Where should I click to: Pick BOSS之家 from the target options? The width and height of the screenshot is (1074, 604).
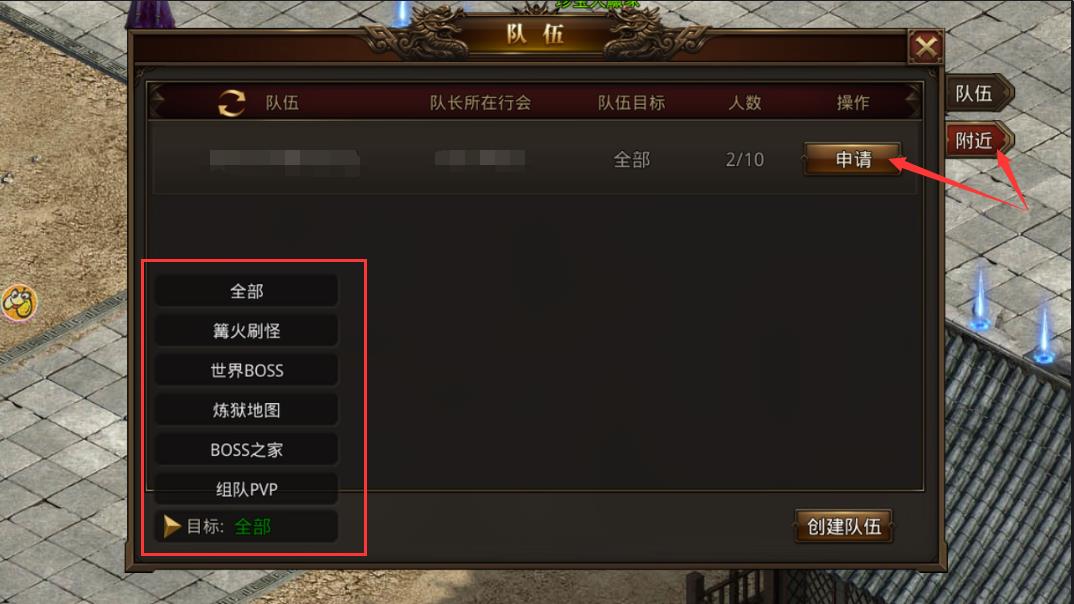coord(247,450)
